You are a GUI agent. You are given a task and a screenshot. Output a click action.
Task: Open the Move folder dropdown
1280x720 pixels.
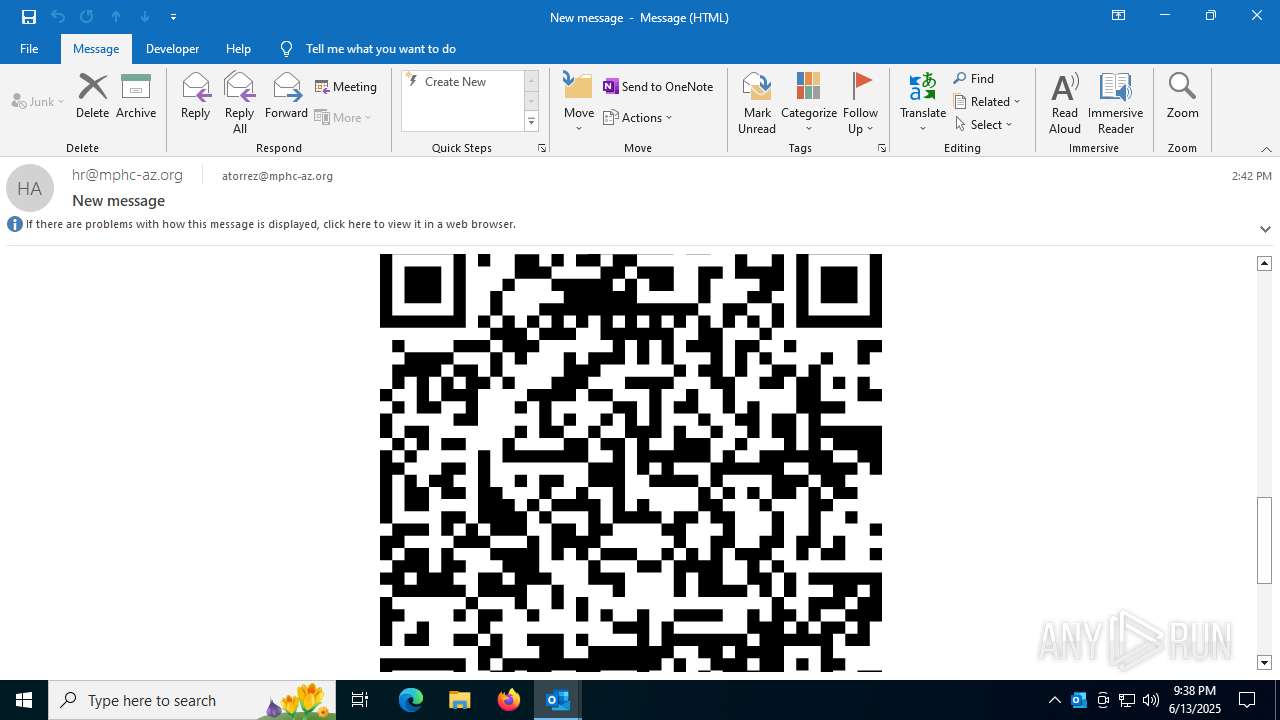tap(579, 103)
